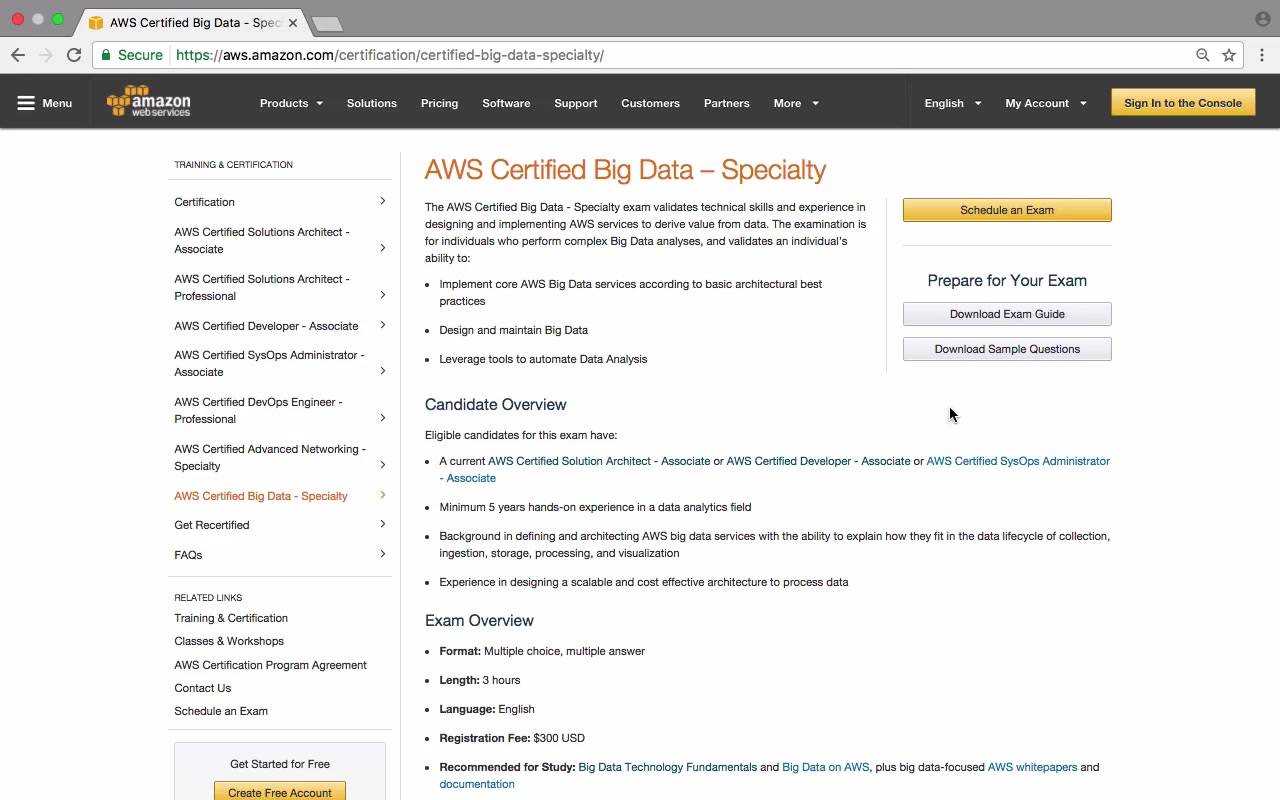Open the More navigation dropdown
Viewport: 1280px width, 800px height.
[795, 103]
